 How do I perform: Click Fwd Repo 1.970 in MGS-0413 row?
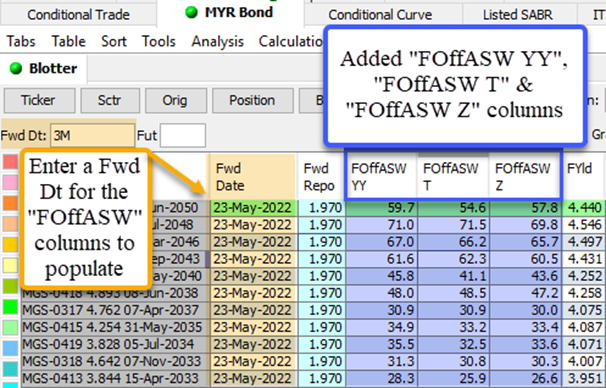(x=321, y=378)
